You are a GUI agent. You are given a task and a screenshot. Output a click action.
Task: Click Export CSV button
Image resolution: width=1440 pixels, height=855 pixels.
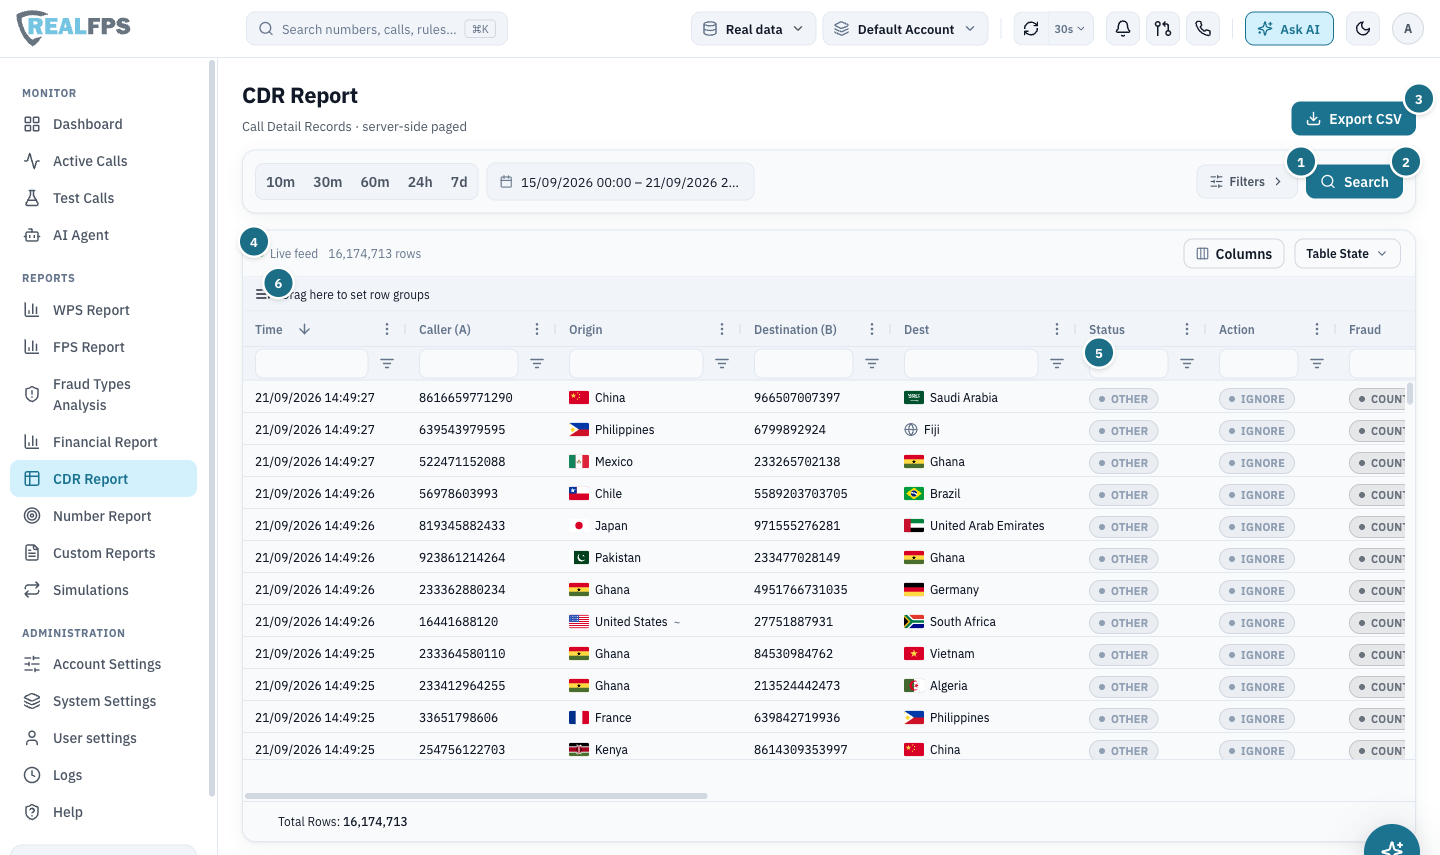point(1353,118)
